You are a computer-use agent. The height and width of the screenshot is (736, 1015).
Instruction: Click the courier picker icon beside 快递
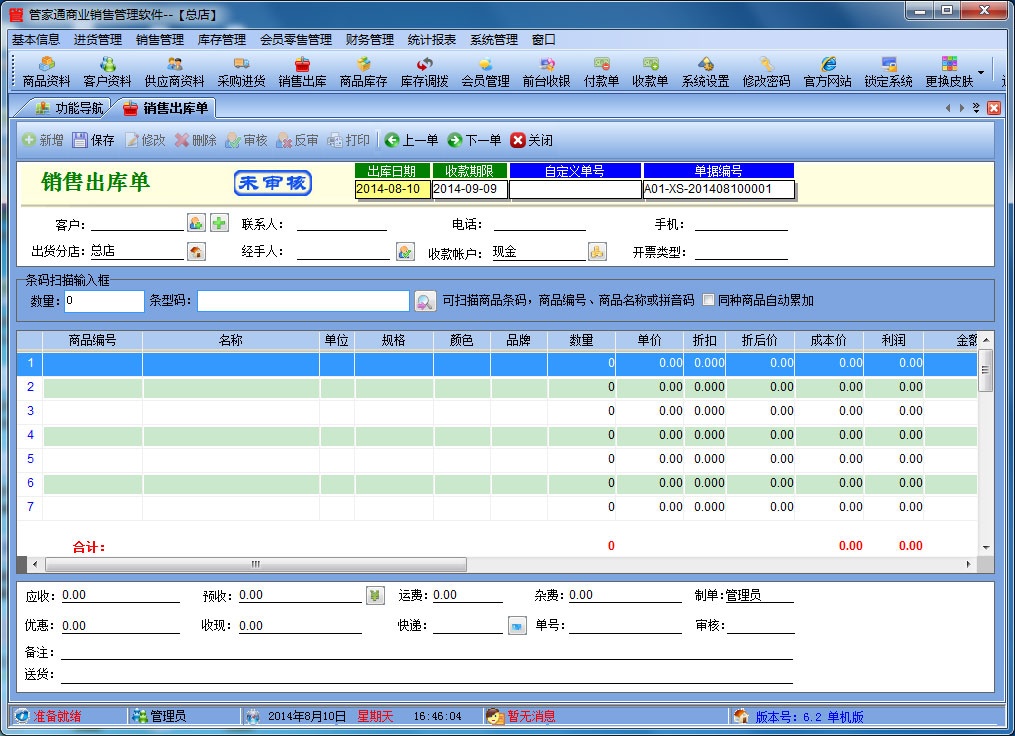(x=517, y=626)
